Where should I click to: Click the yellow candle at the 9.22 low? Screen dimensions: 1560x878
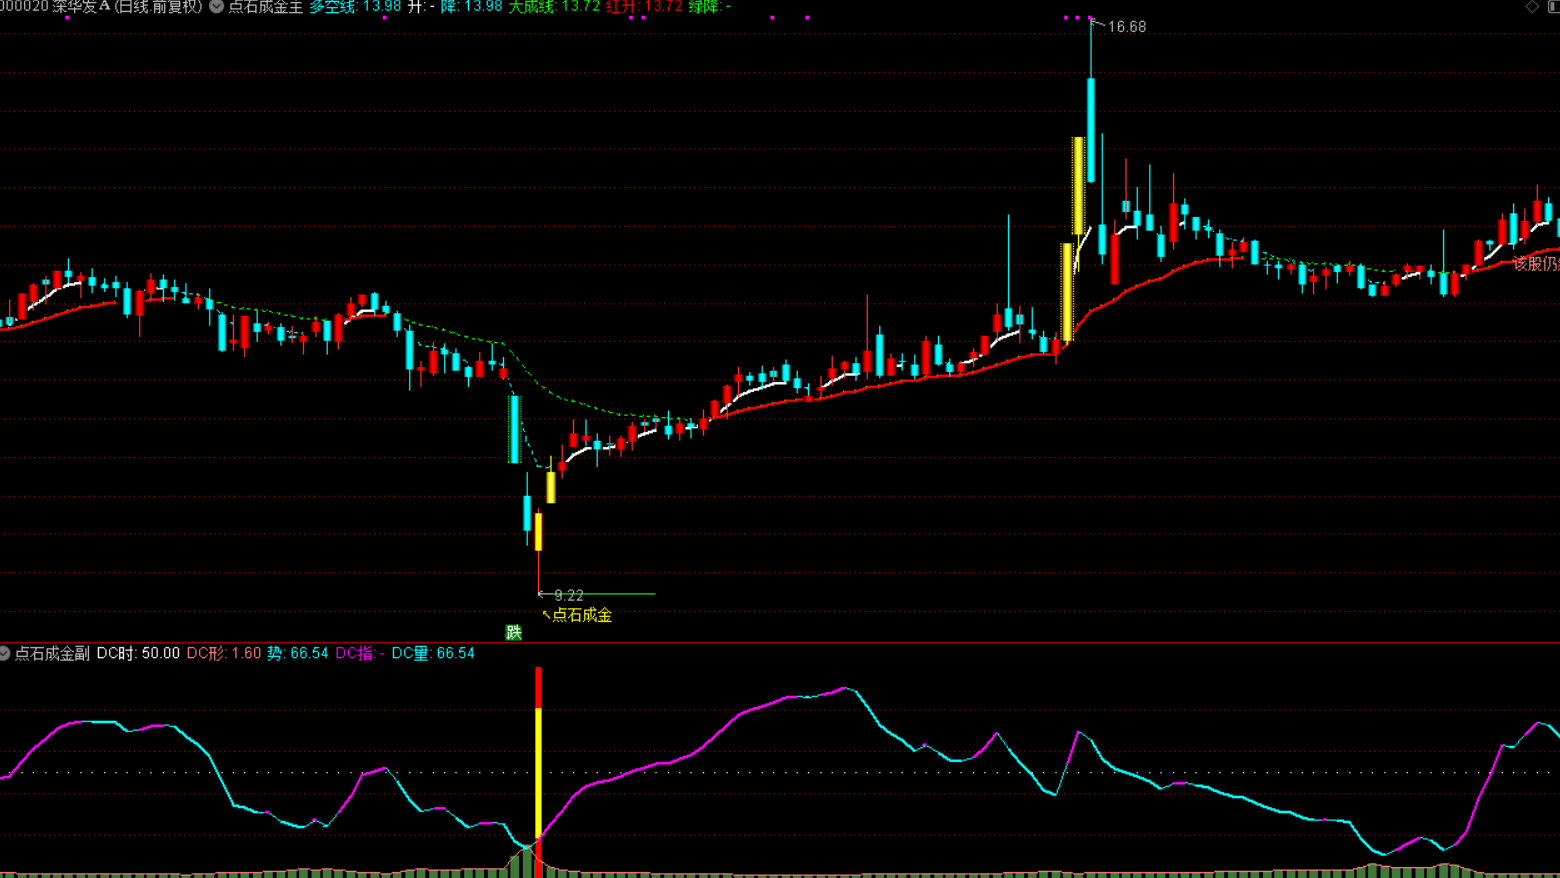pyautogui.click(x=538, y=532)
